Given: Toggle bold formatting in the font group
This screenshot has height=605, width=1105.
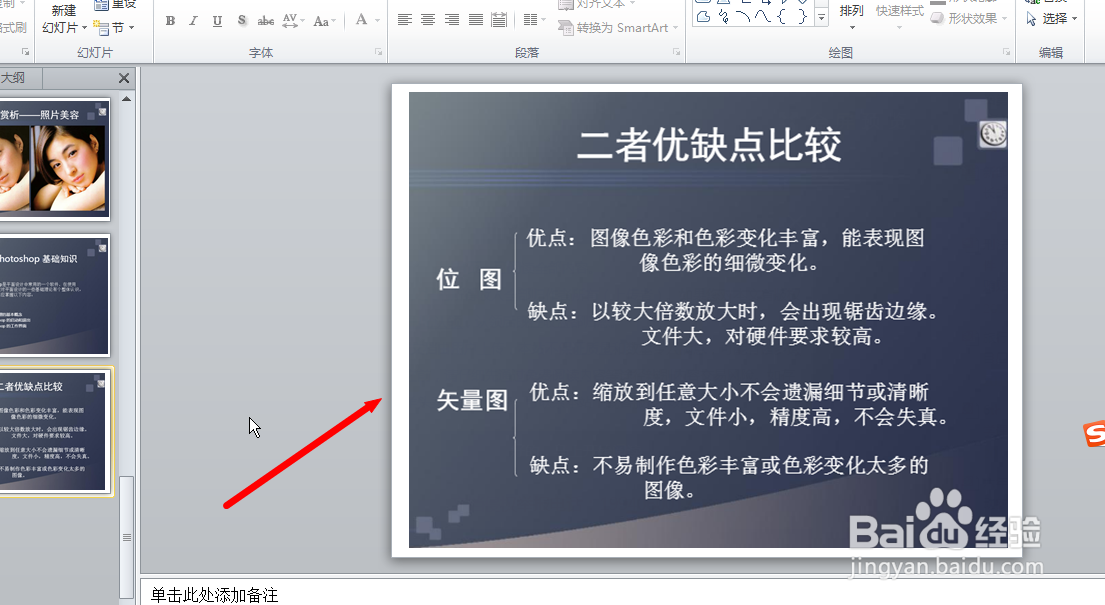Looking at the screenshot, I should (171, 21).
